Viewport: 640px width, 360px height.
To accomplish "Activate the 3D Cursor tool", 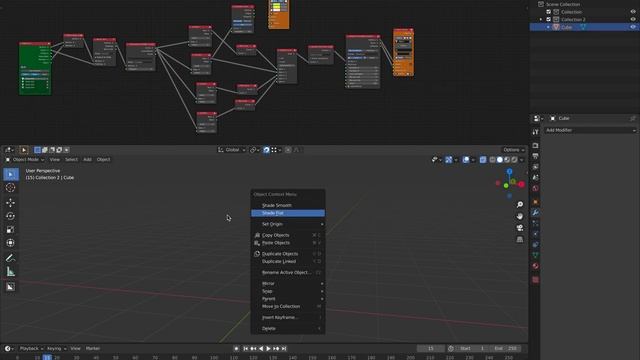I will (x=11, y=188).
